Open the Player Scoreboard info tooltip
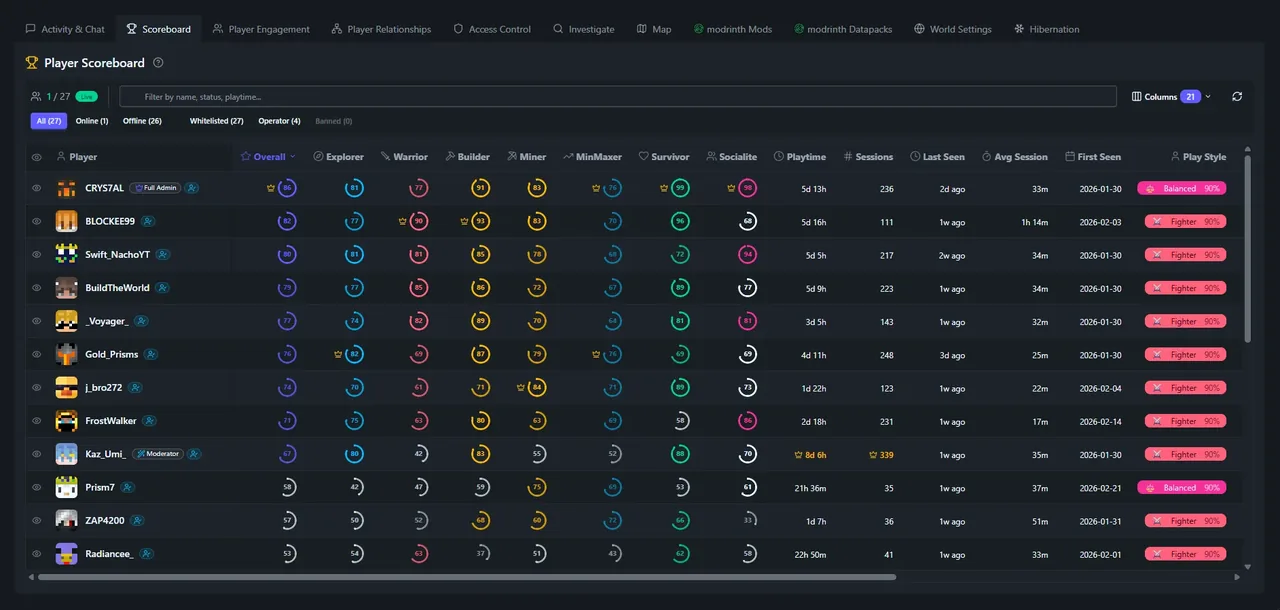Image resolution: width=1280 pixels, height=610 pixels. coord(158,63)
